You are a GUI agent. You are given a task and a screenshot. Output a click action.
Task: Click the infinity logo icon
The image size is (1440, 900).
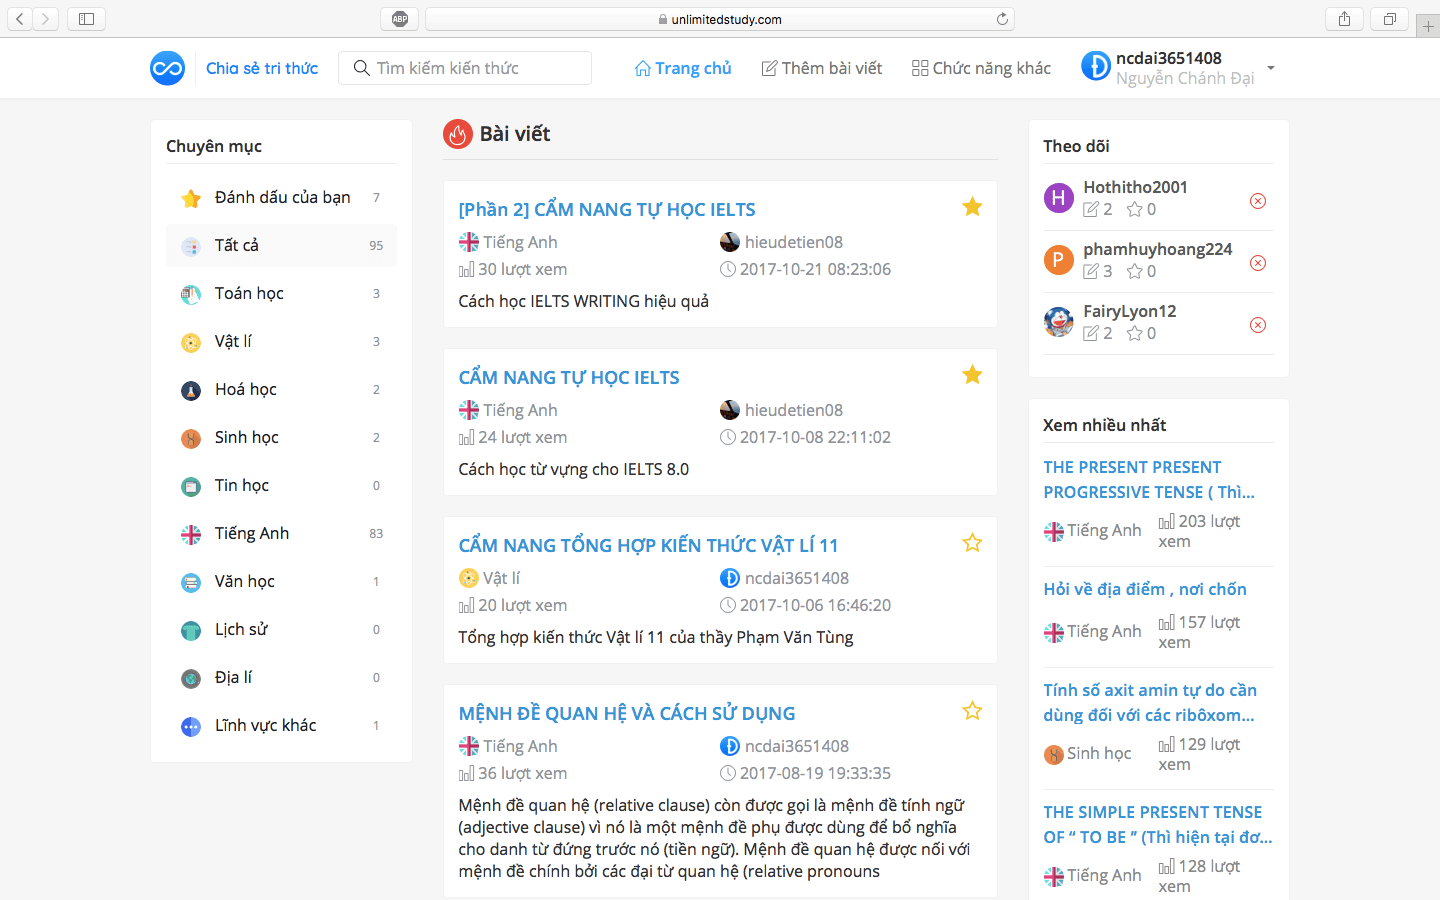click(167, 68)
